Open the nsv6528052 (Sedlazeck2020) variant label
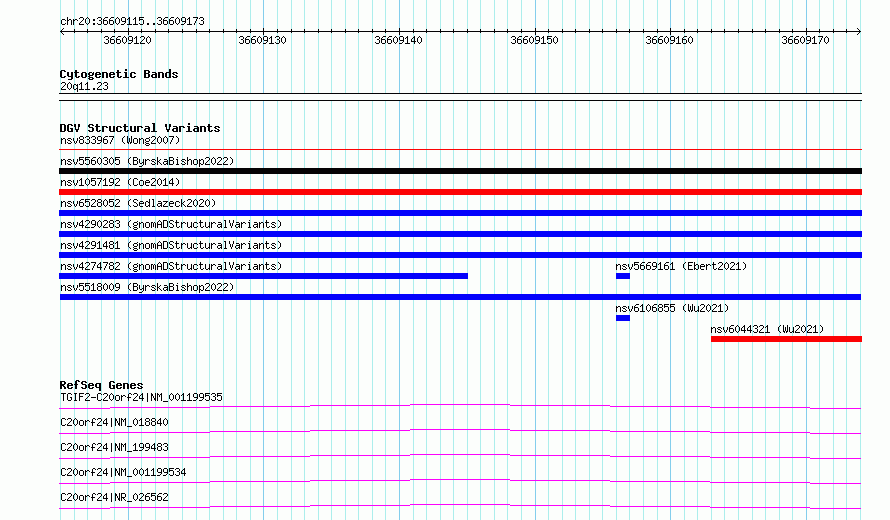The image size is (890, 520). tap(138, 203)
